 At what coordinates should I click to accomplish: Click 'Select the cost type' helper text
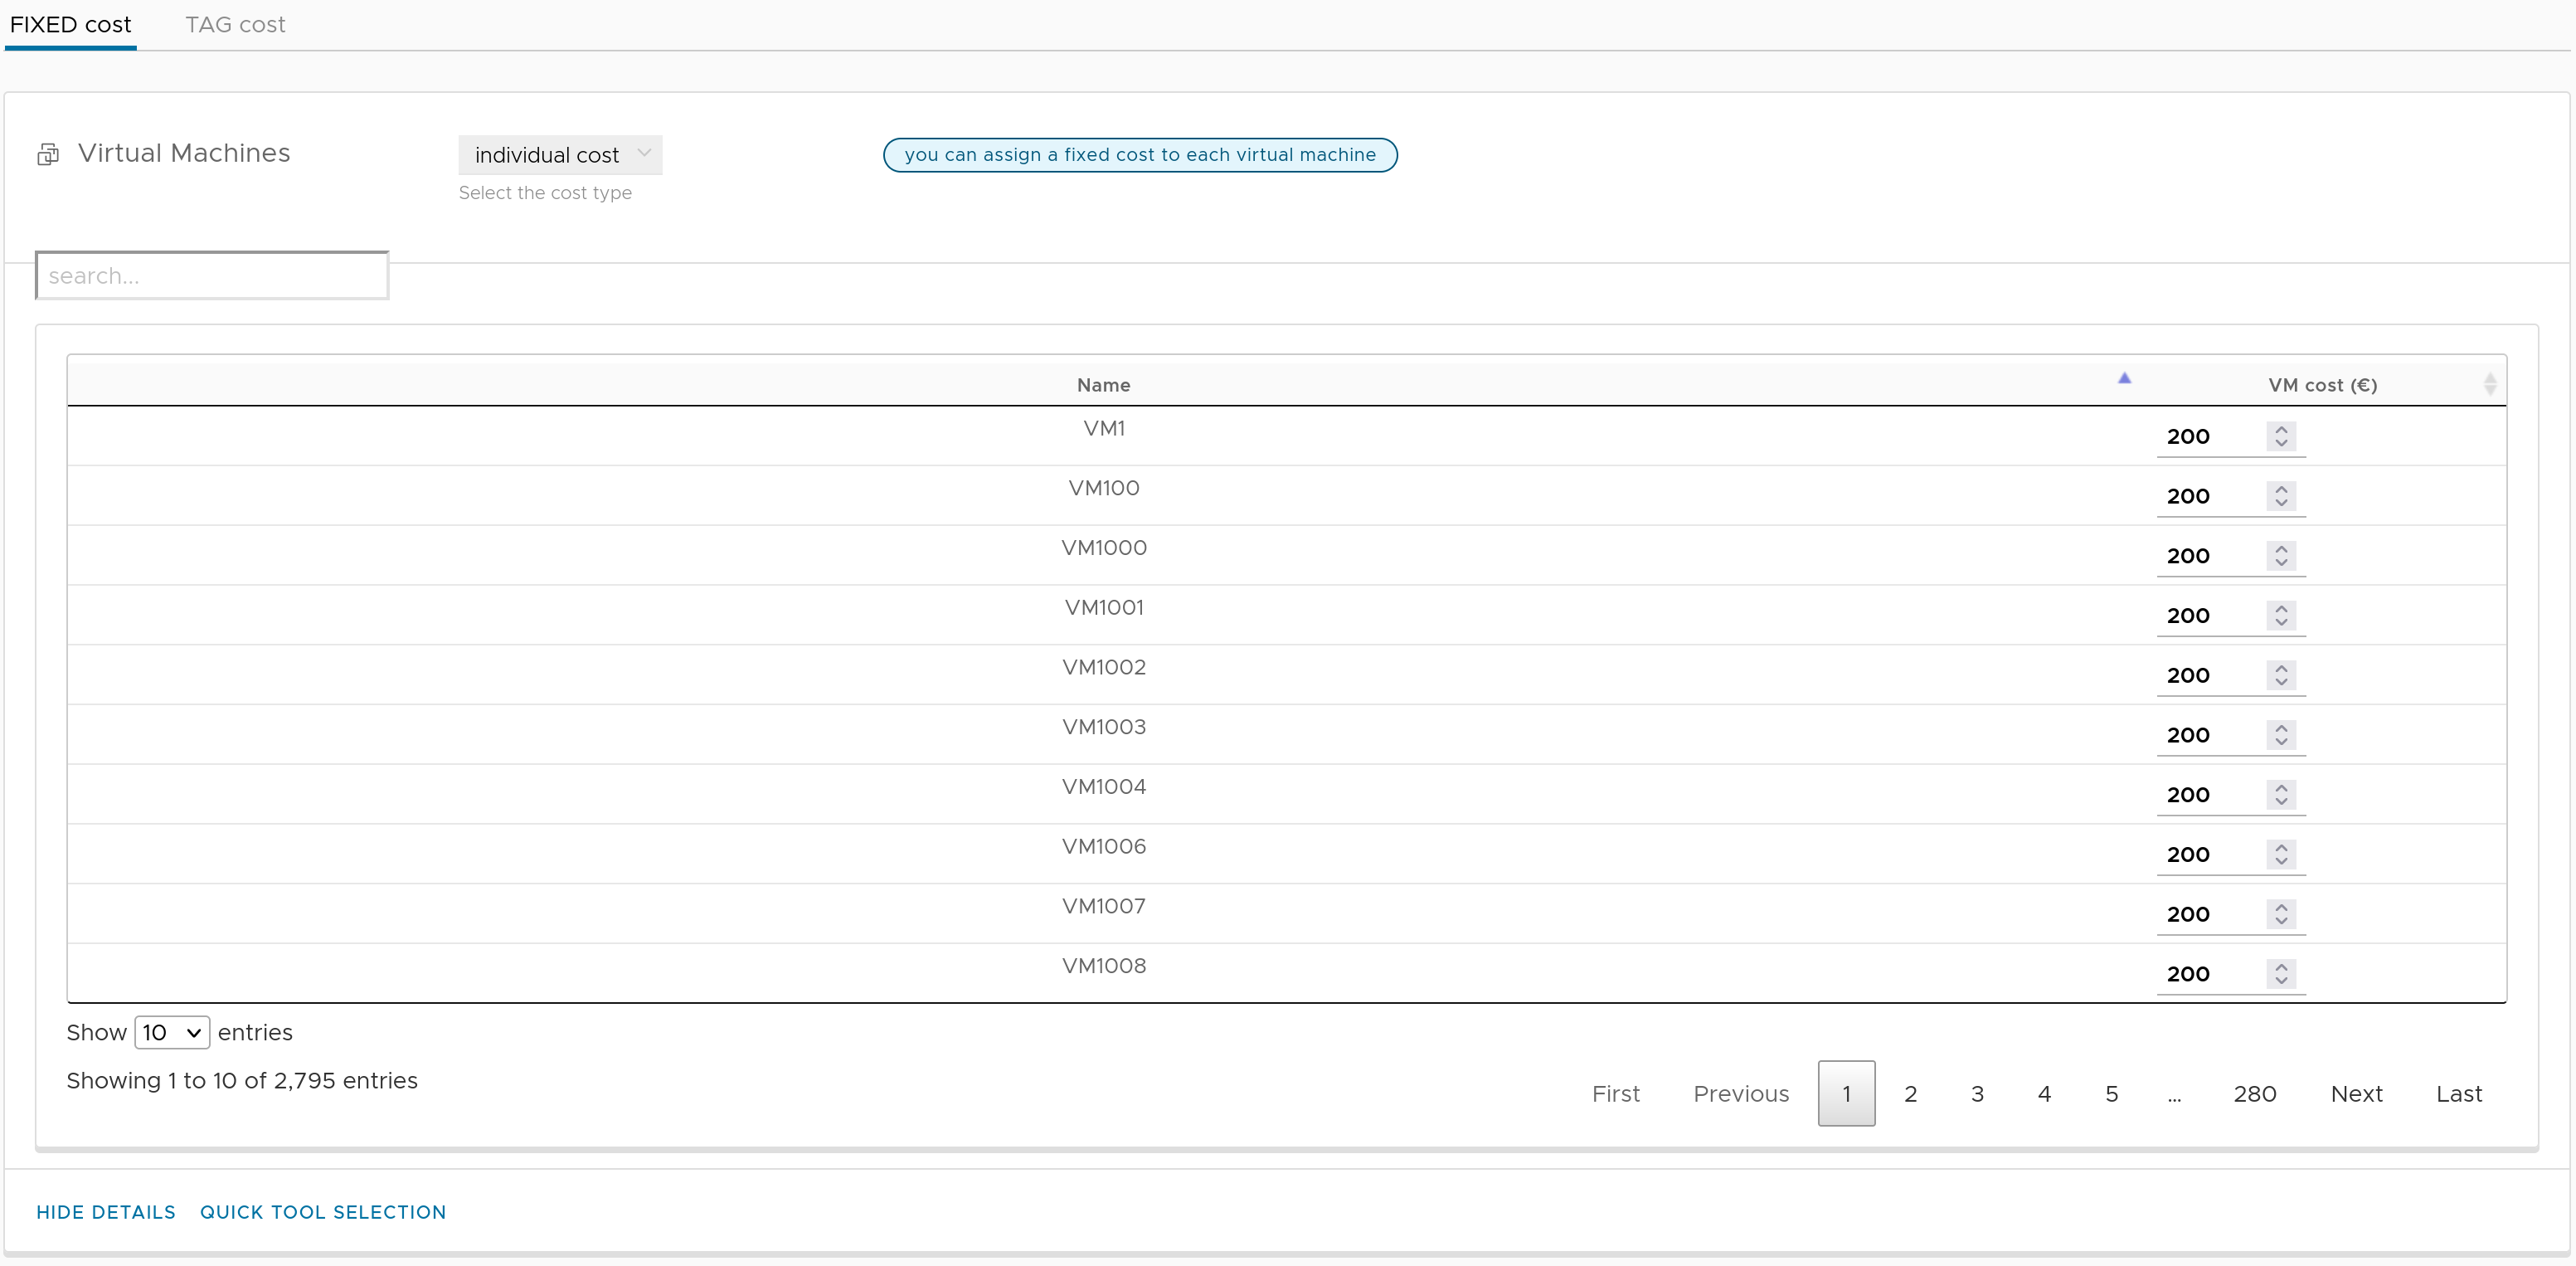coord(545,193)
